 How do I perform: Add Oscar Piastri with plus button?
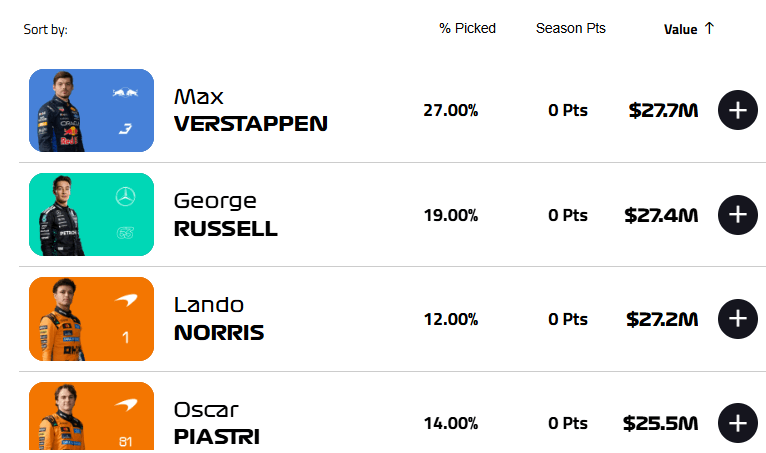738,423
